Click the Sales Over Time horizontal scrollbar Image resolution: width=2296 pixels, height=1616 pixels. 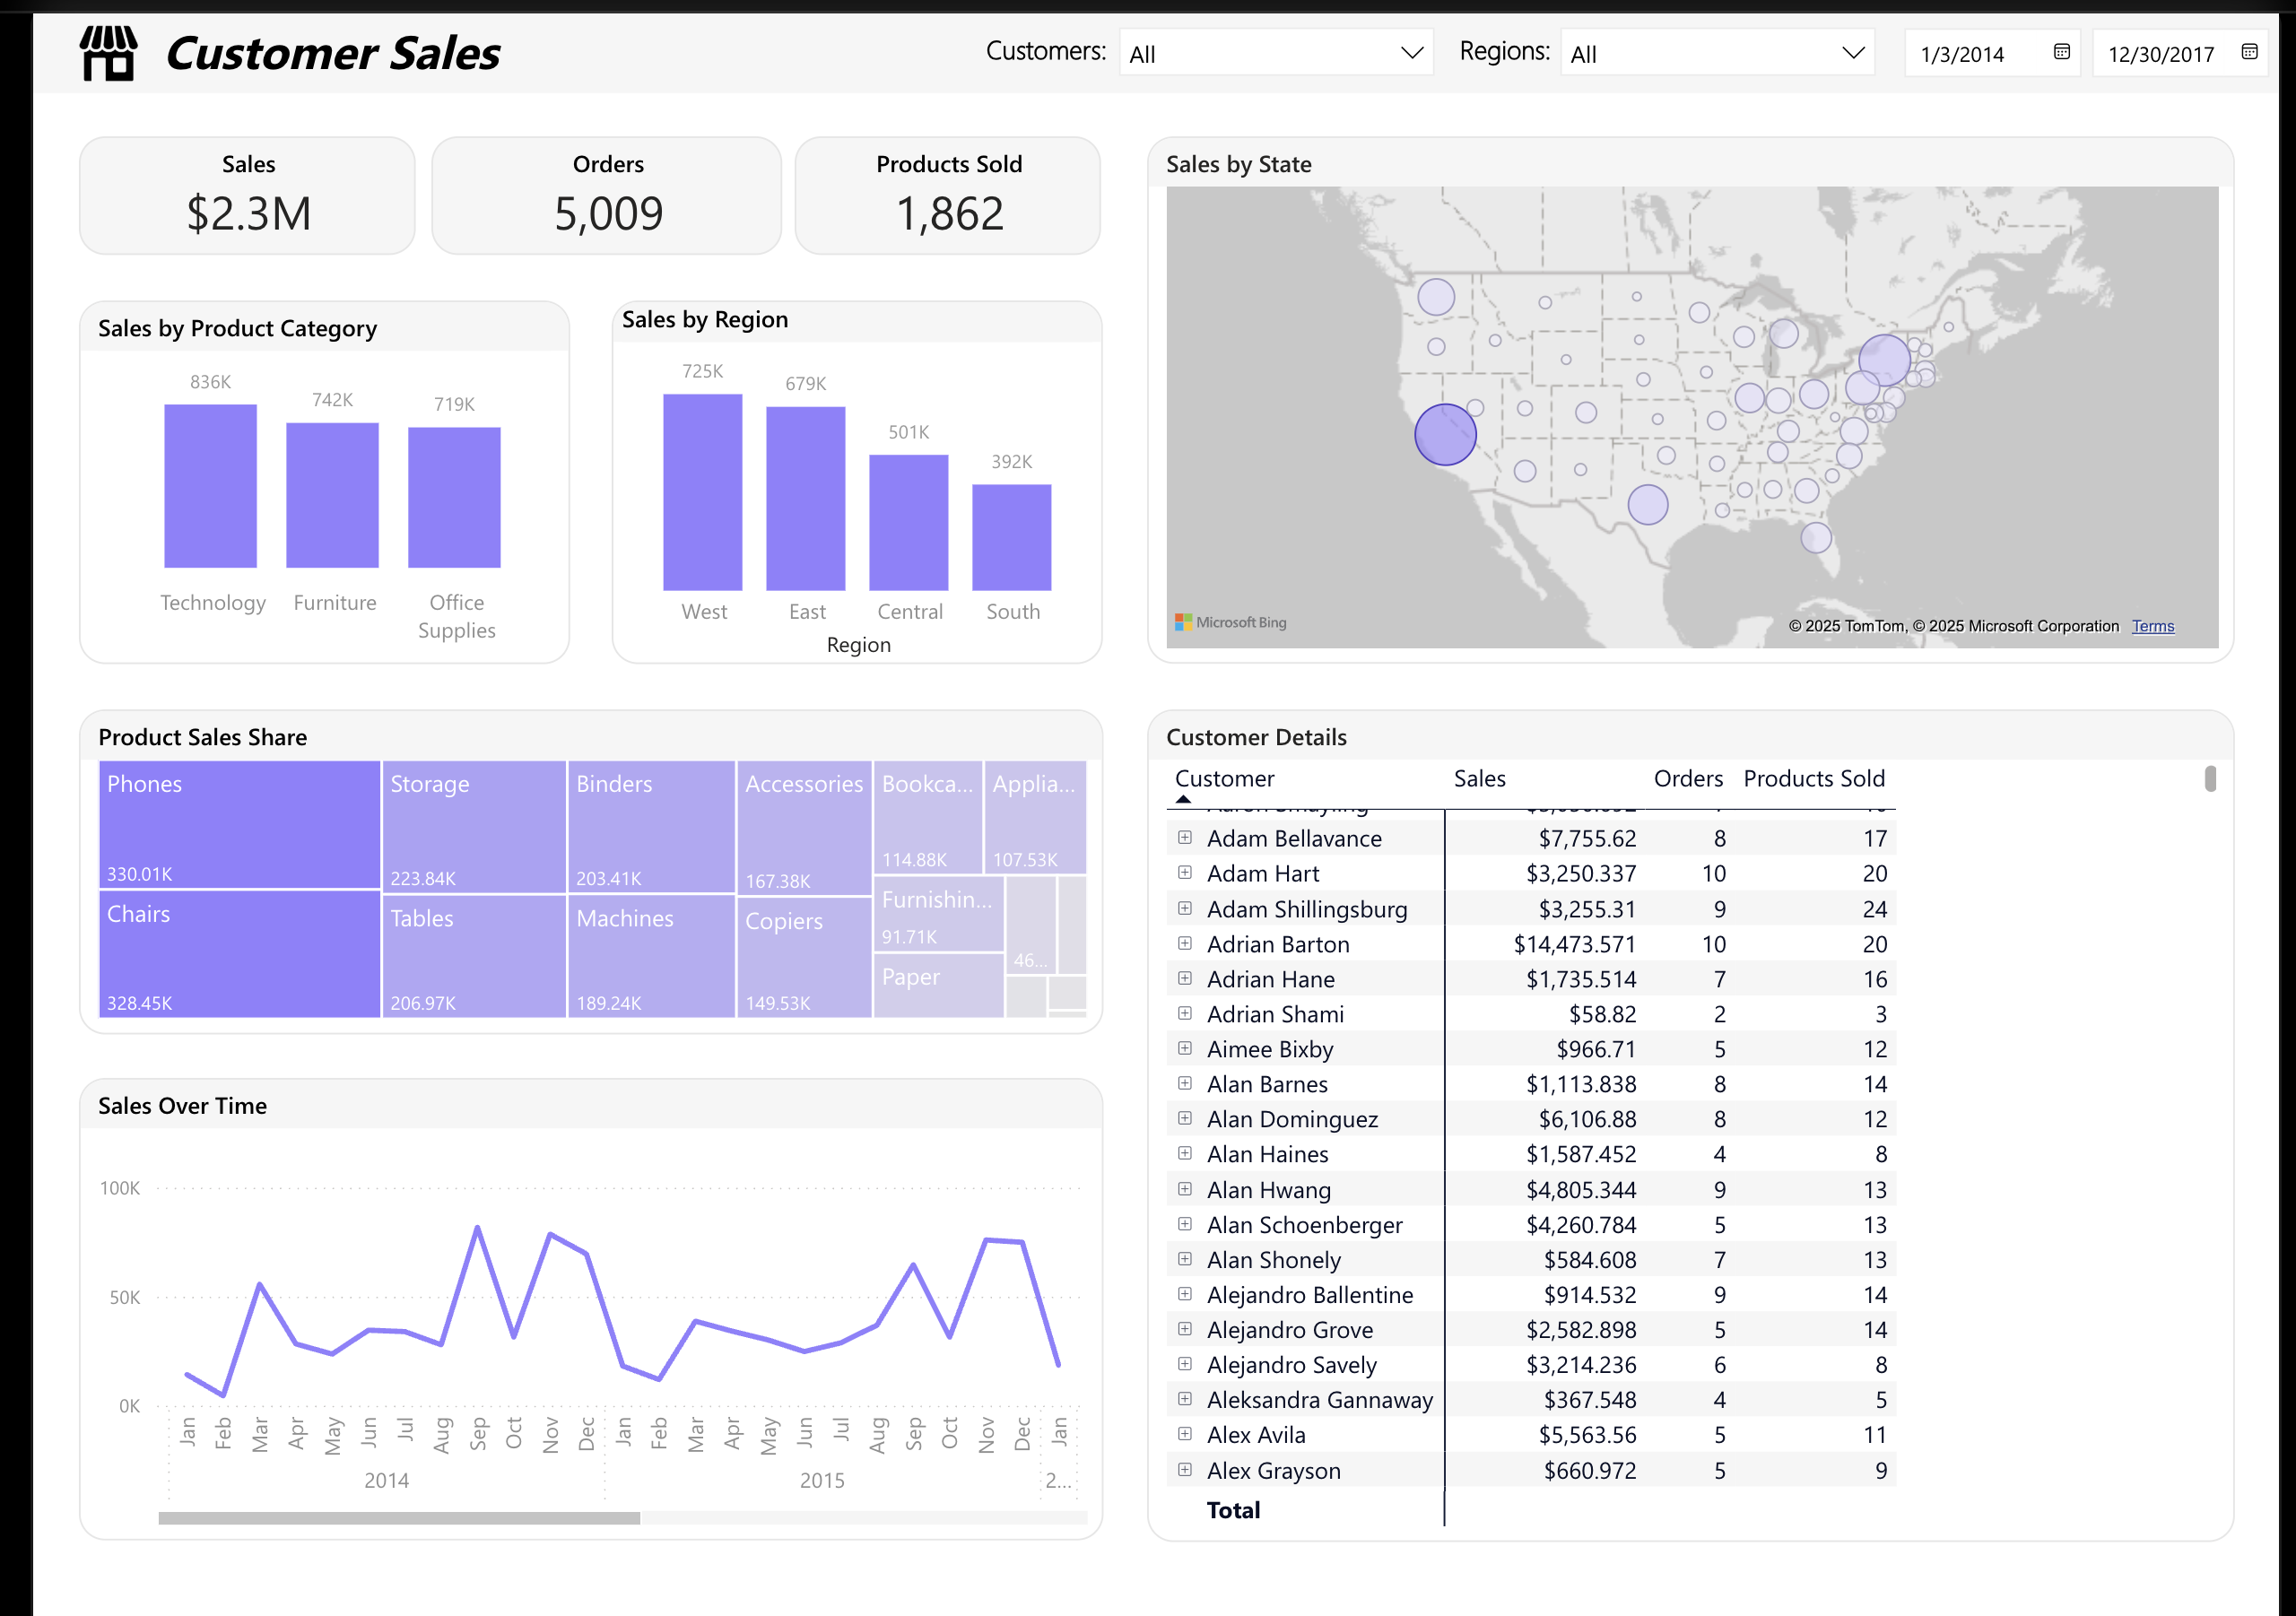[400, 1518]
